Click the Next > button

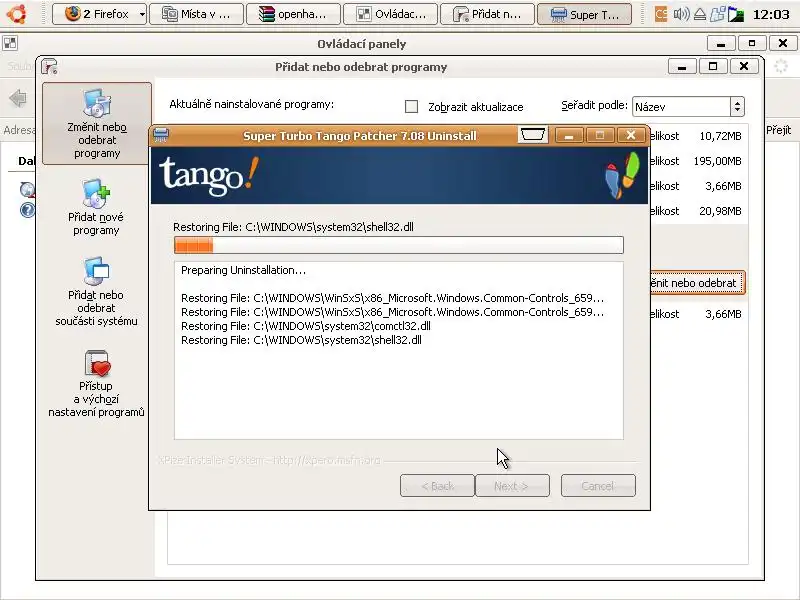click(x=512, y=486)
